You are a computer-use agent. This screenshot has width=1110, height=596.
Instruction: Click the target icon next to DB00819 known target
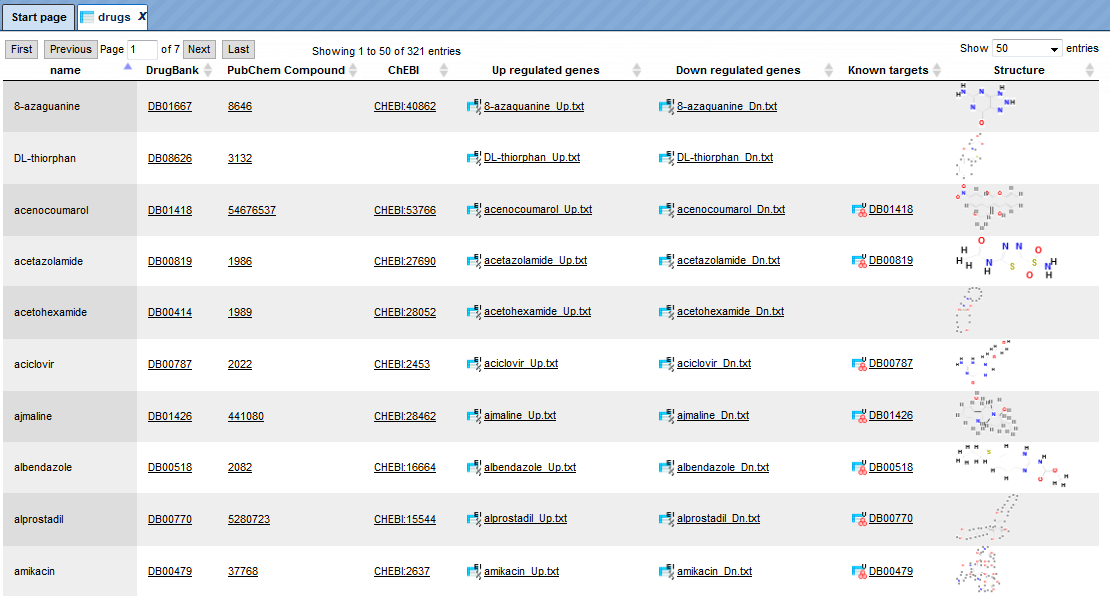point(859,260)
